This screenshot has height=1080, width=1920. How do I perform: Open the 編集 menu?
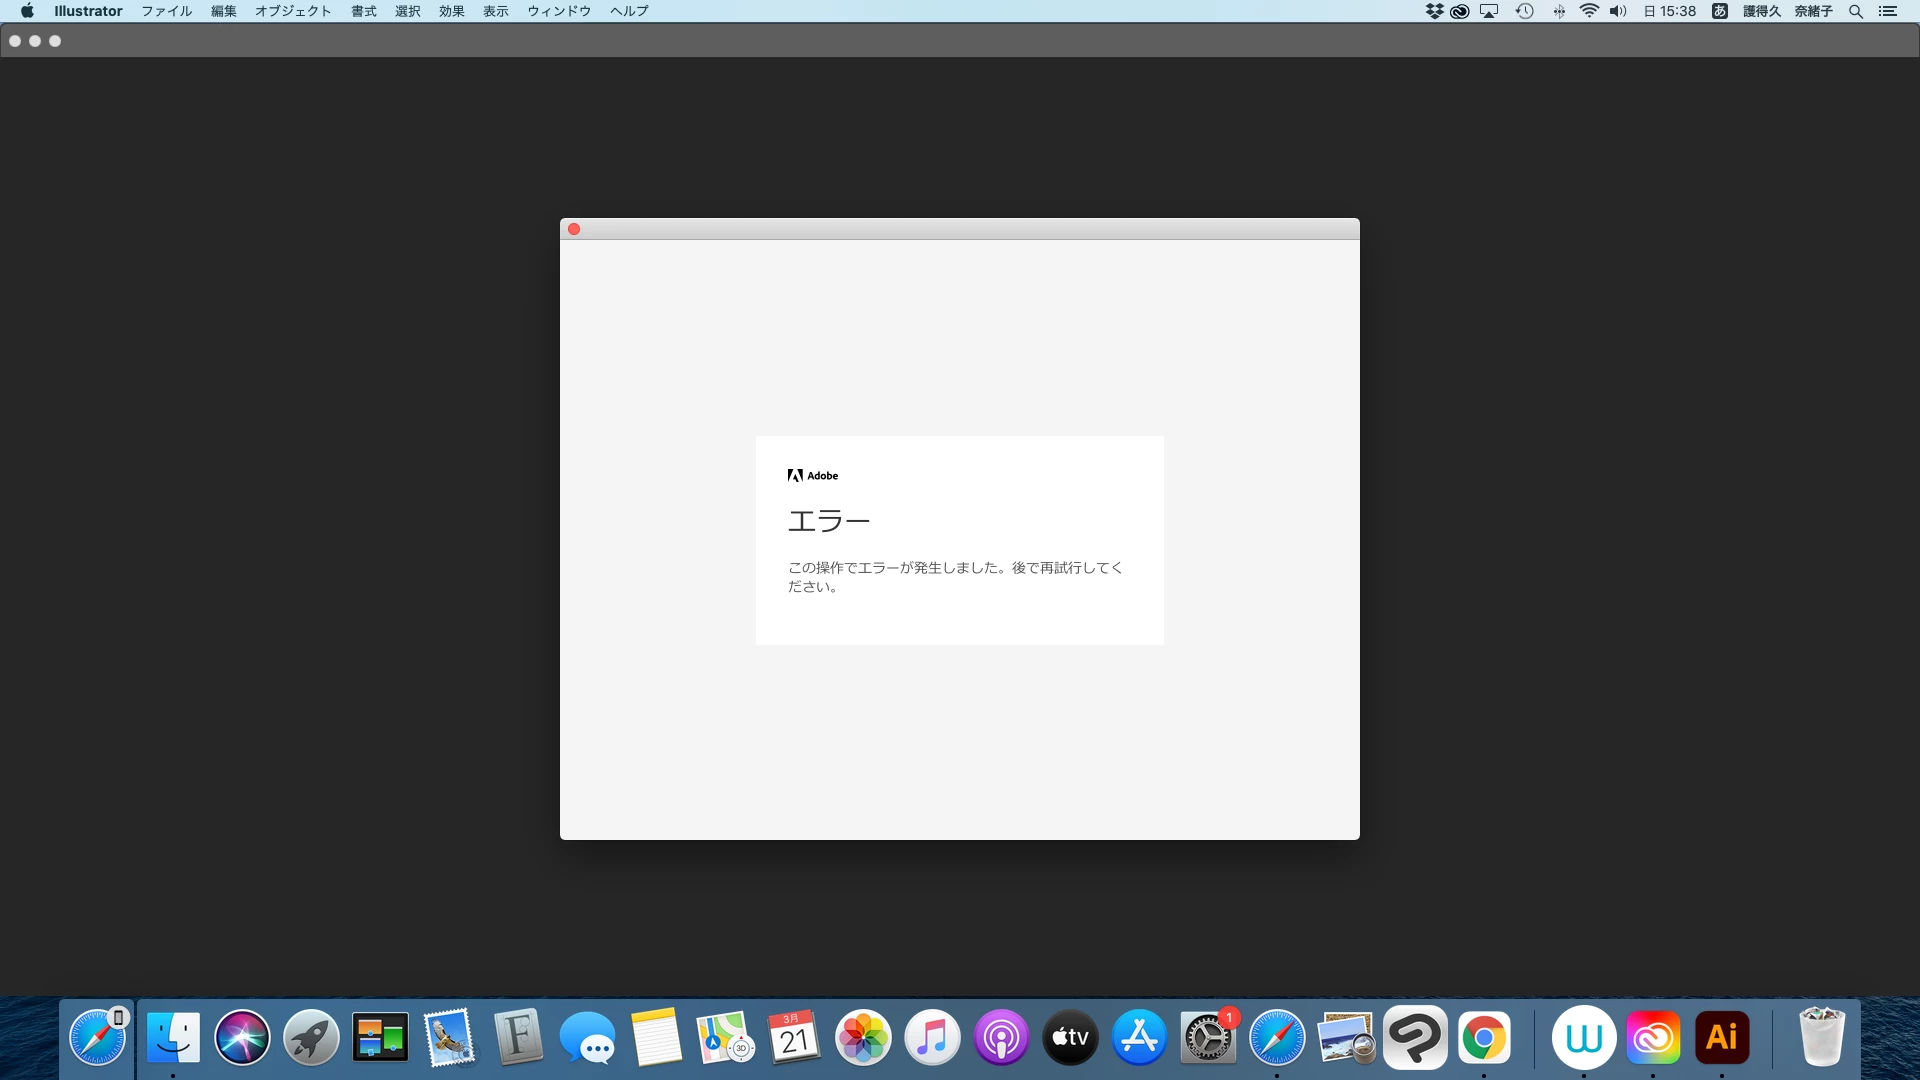click(223, 11)
